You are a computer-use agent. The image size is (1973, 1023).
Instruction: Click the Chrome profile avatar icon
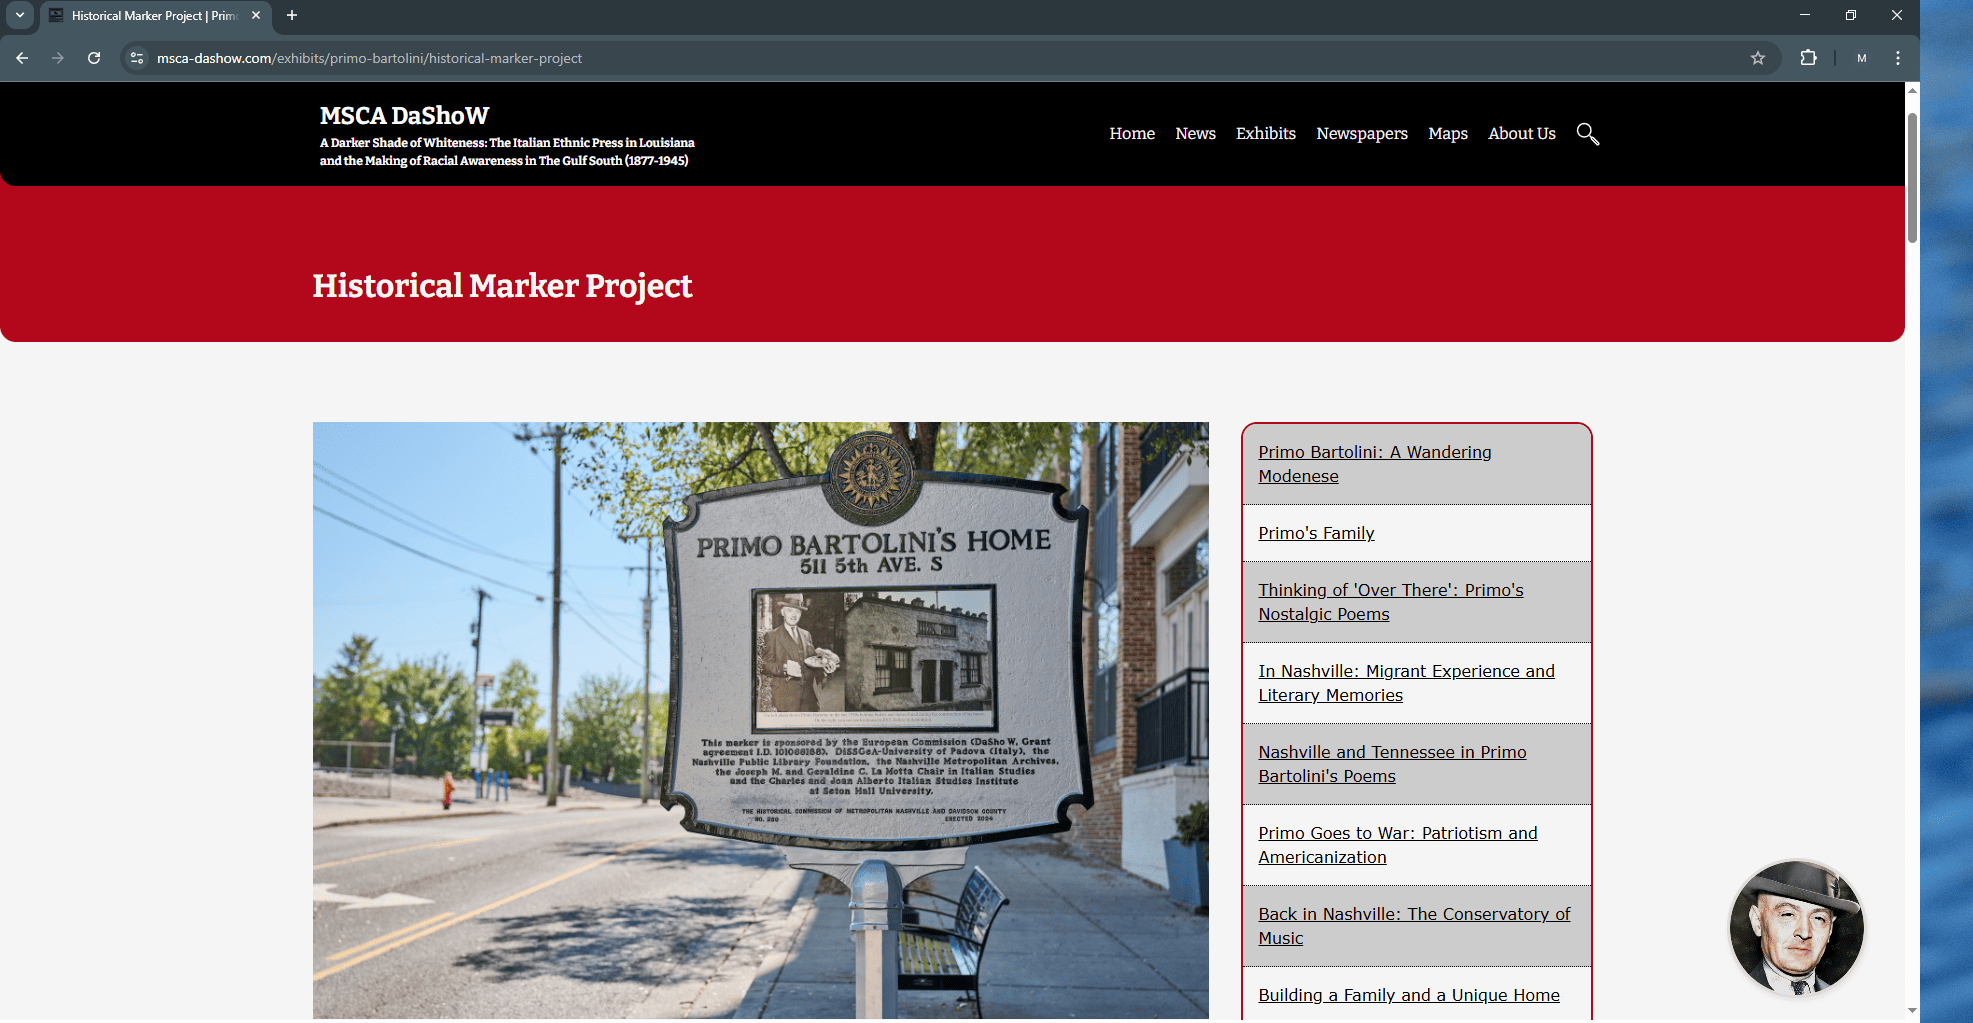click(x=1861, y=58)
